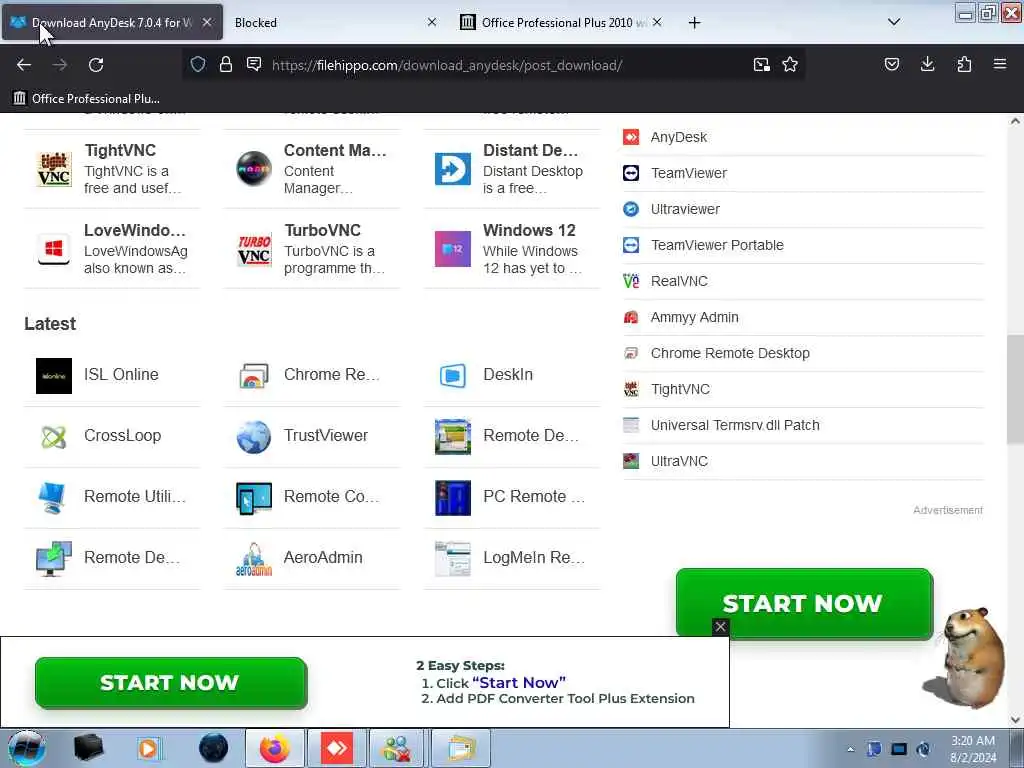Click the Windows 12 purple icon
1024x768 pixels.
453,249
